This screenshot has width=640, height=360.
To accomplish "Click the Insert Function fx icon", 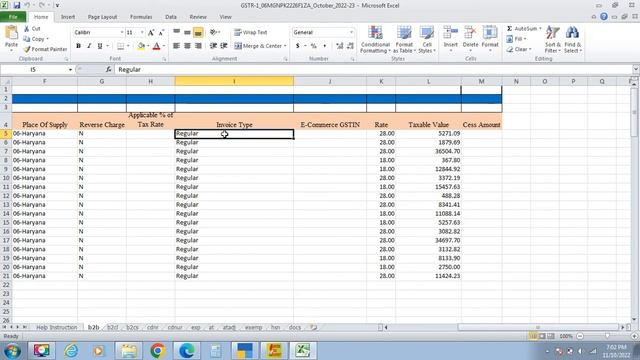I will [108, 70].
